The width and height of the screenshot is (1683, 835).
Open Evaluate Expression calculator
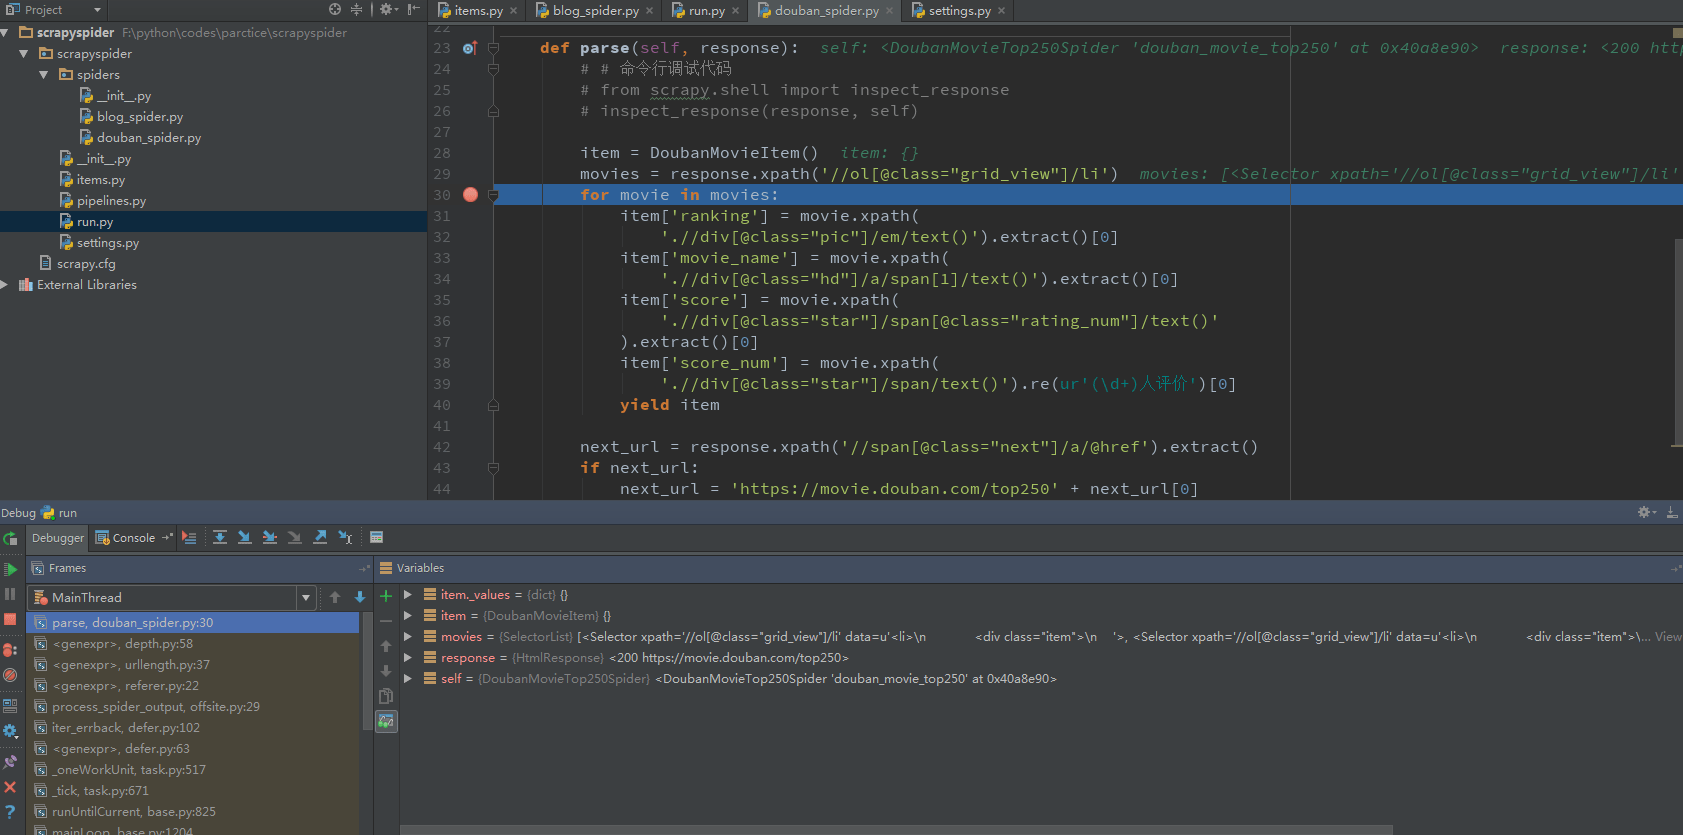[x=377, y=538]
